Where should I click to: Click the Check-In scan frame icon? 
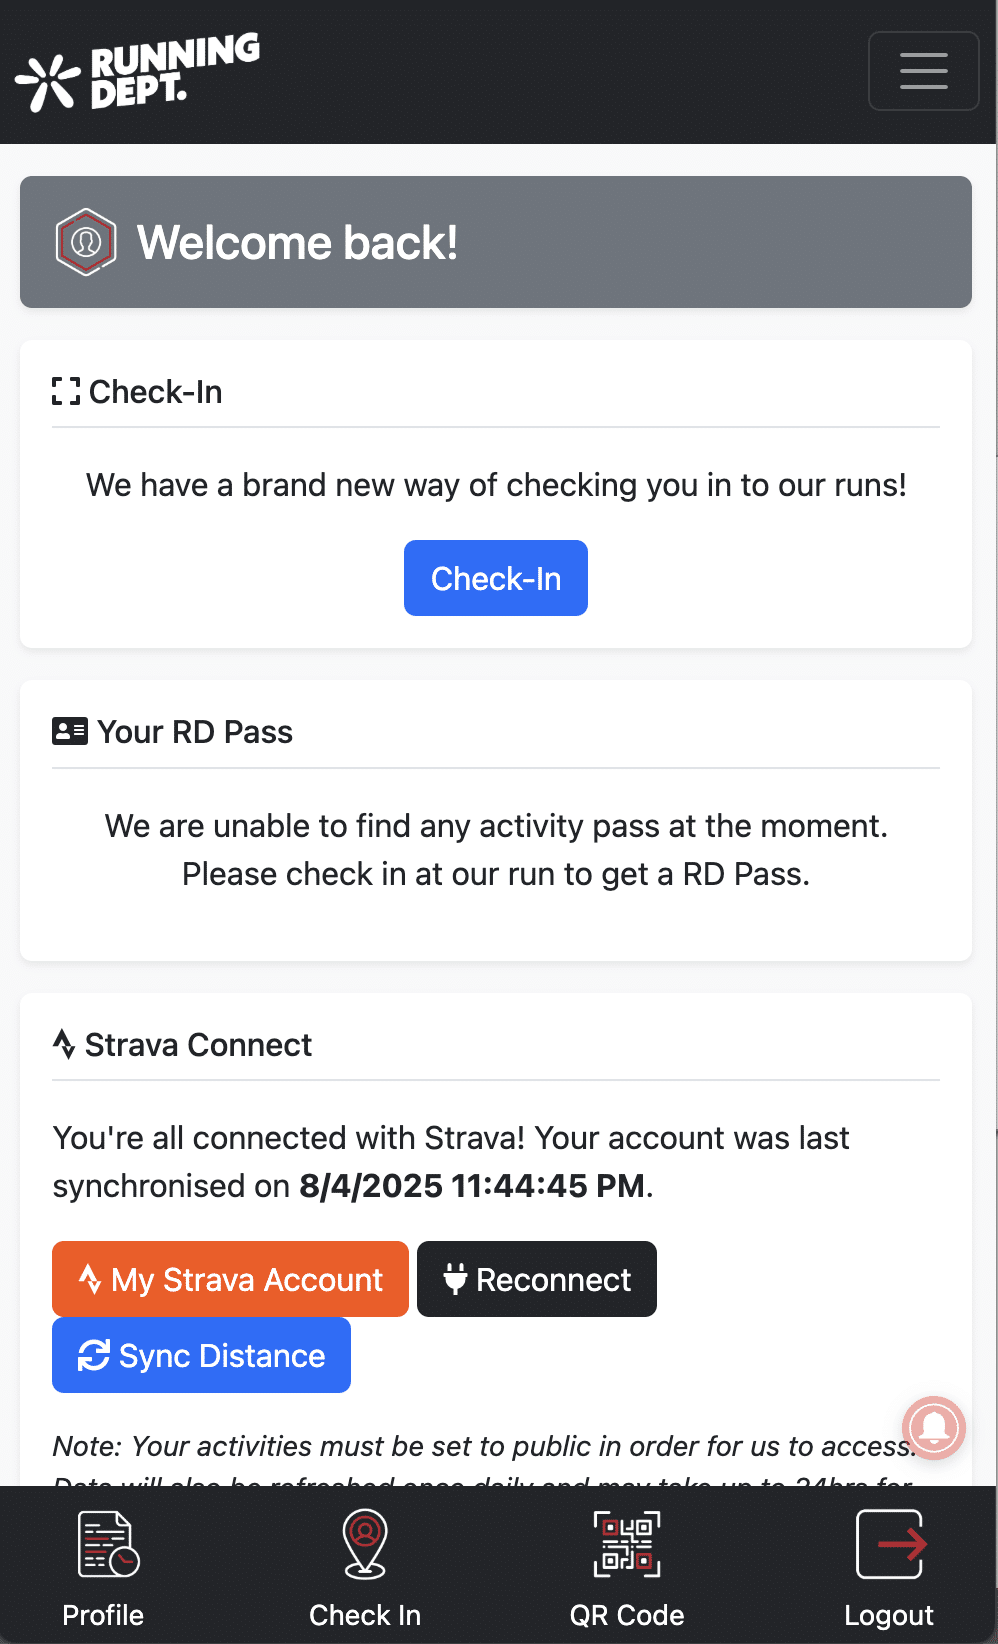click(x=66, y=391)
